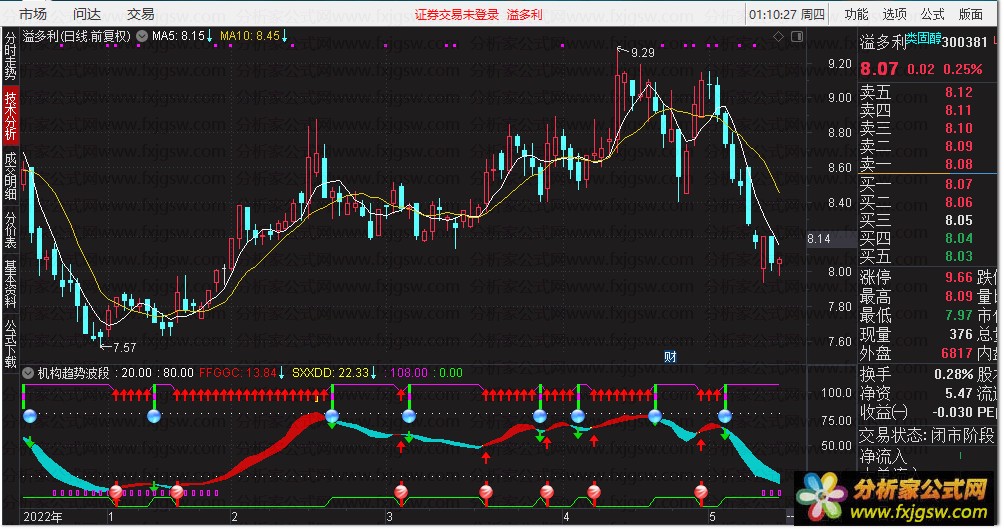Click month 3 on the time axis
The width and height of the screenshot is (1004, 529).
pos(389,517)
